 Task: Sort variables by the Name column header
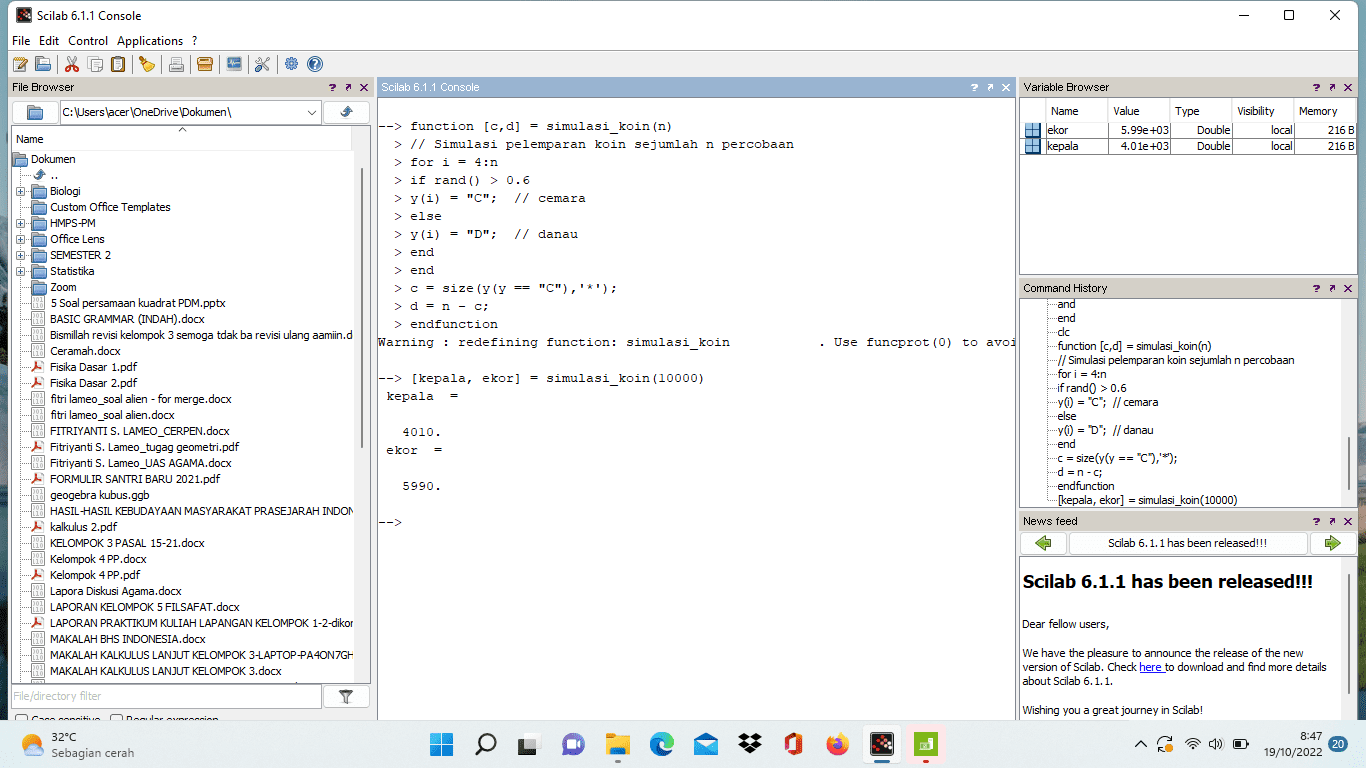(x=1076, y=111)
